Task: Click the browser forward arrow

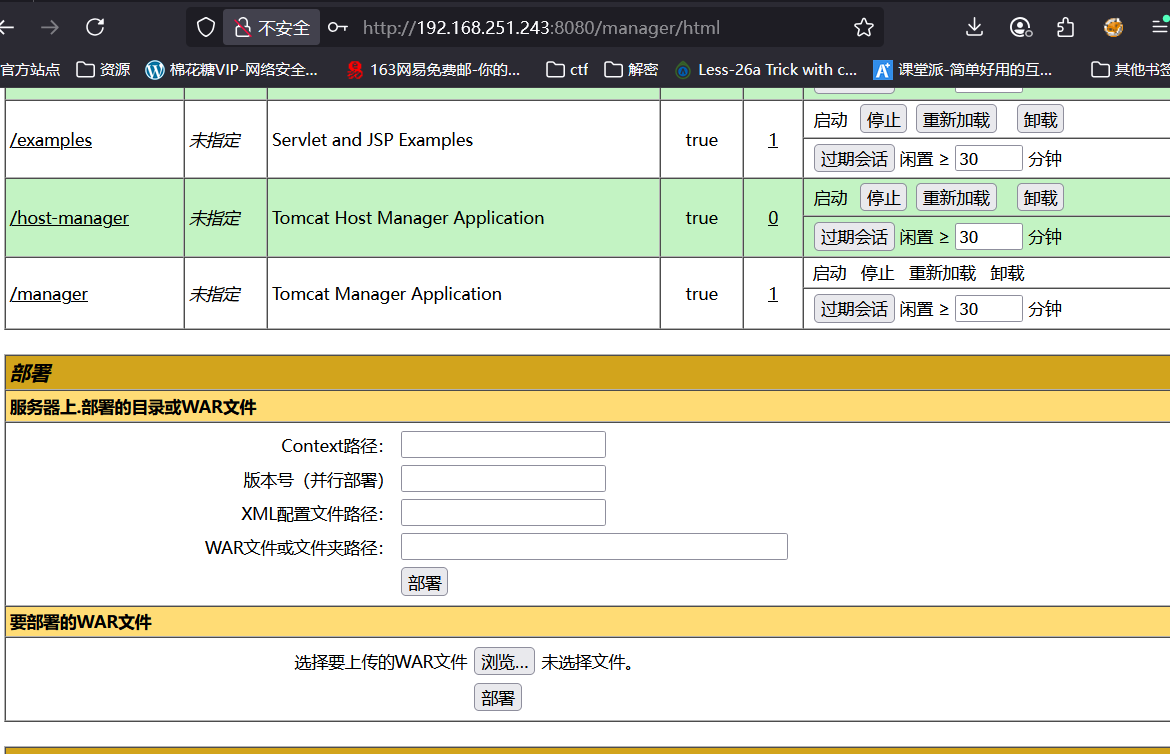Action: (x=50, y=28)
